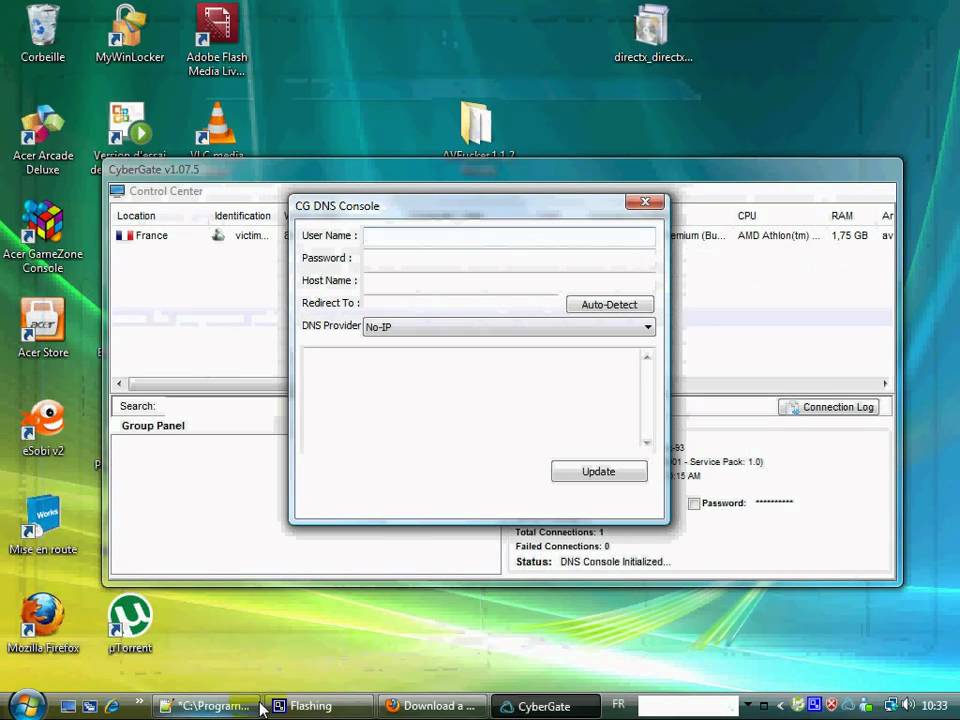Viewport: 960px width, 720px height.
Task: Open the Corbeille recycle bin icon
Action: click(x=42, y=34)
